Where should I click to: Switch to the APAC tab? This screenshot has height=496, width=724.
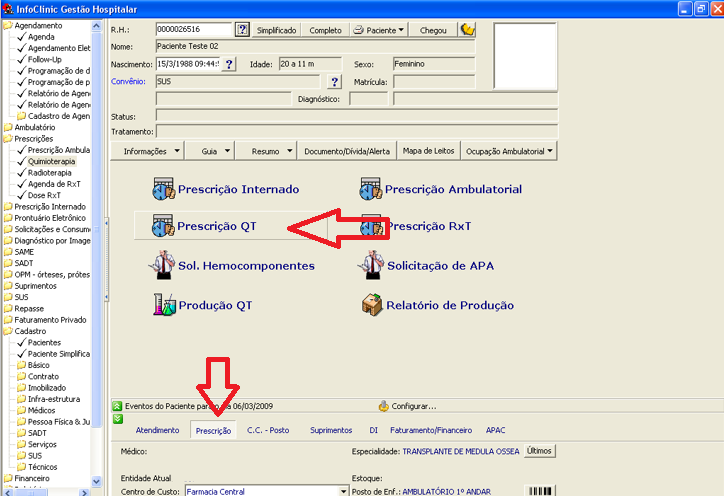click(x=495, y=430)
